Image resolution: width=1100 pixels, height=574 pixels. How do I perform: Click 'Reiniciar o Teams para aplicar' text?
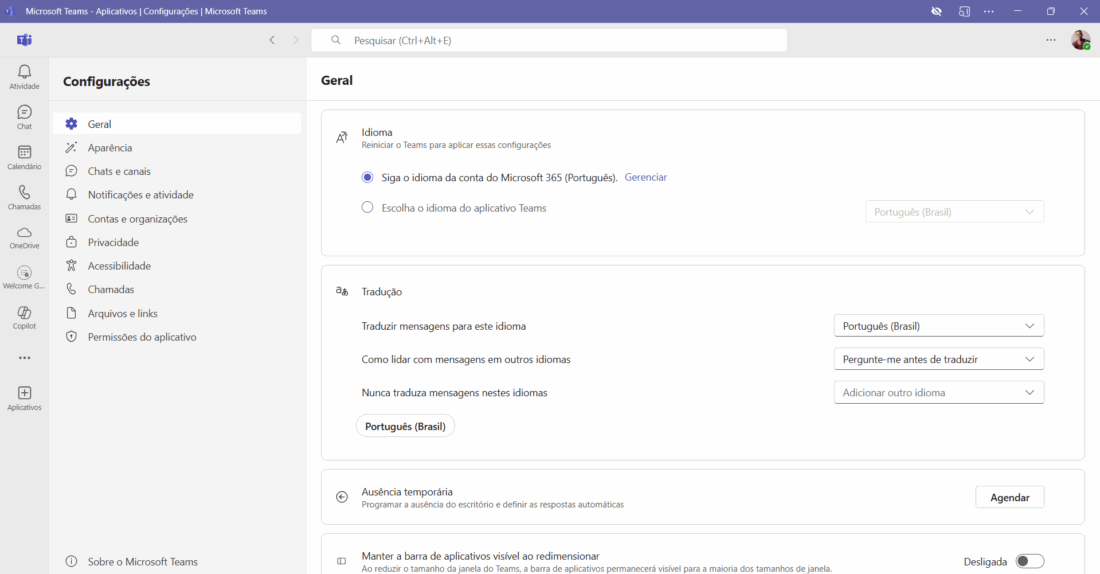tap(456, 145)
